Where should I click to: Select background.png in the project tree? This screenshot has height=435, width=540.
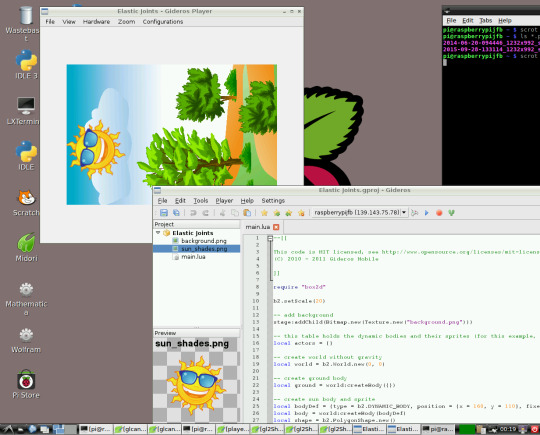point(204,241)
